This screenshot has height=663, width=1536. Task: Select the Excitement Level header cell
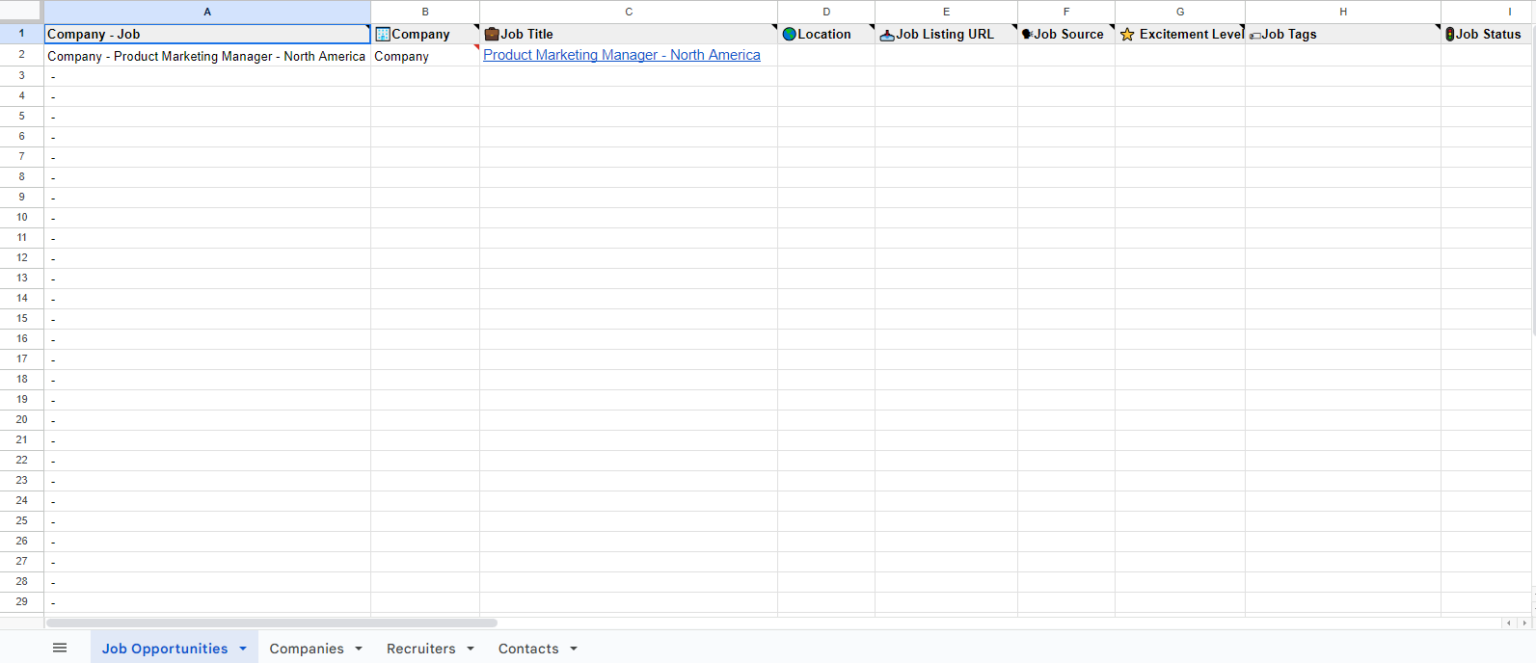click(x=1180, y=34)
